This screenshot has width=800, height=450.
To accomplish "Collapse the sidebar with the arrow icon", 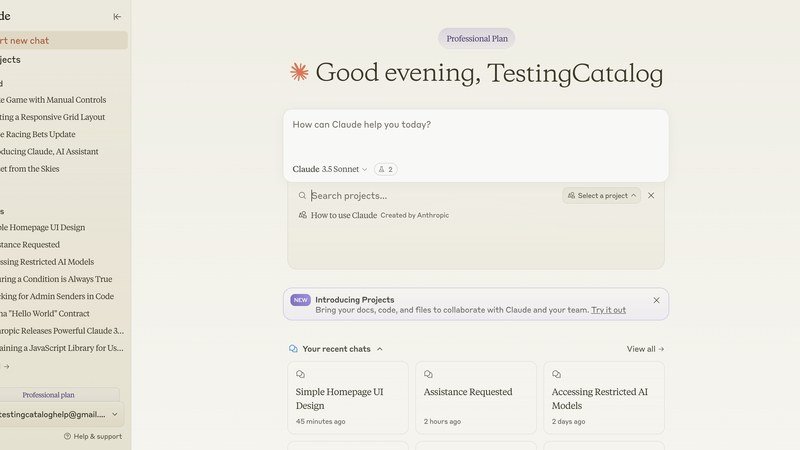I will click(x=117, y=17).
